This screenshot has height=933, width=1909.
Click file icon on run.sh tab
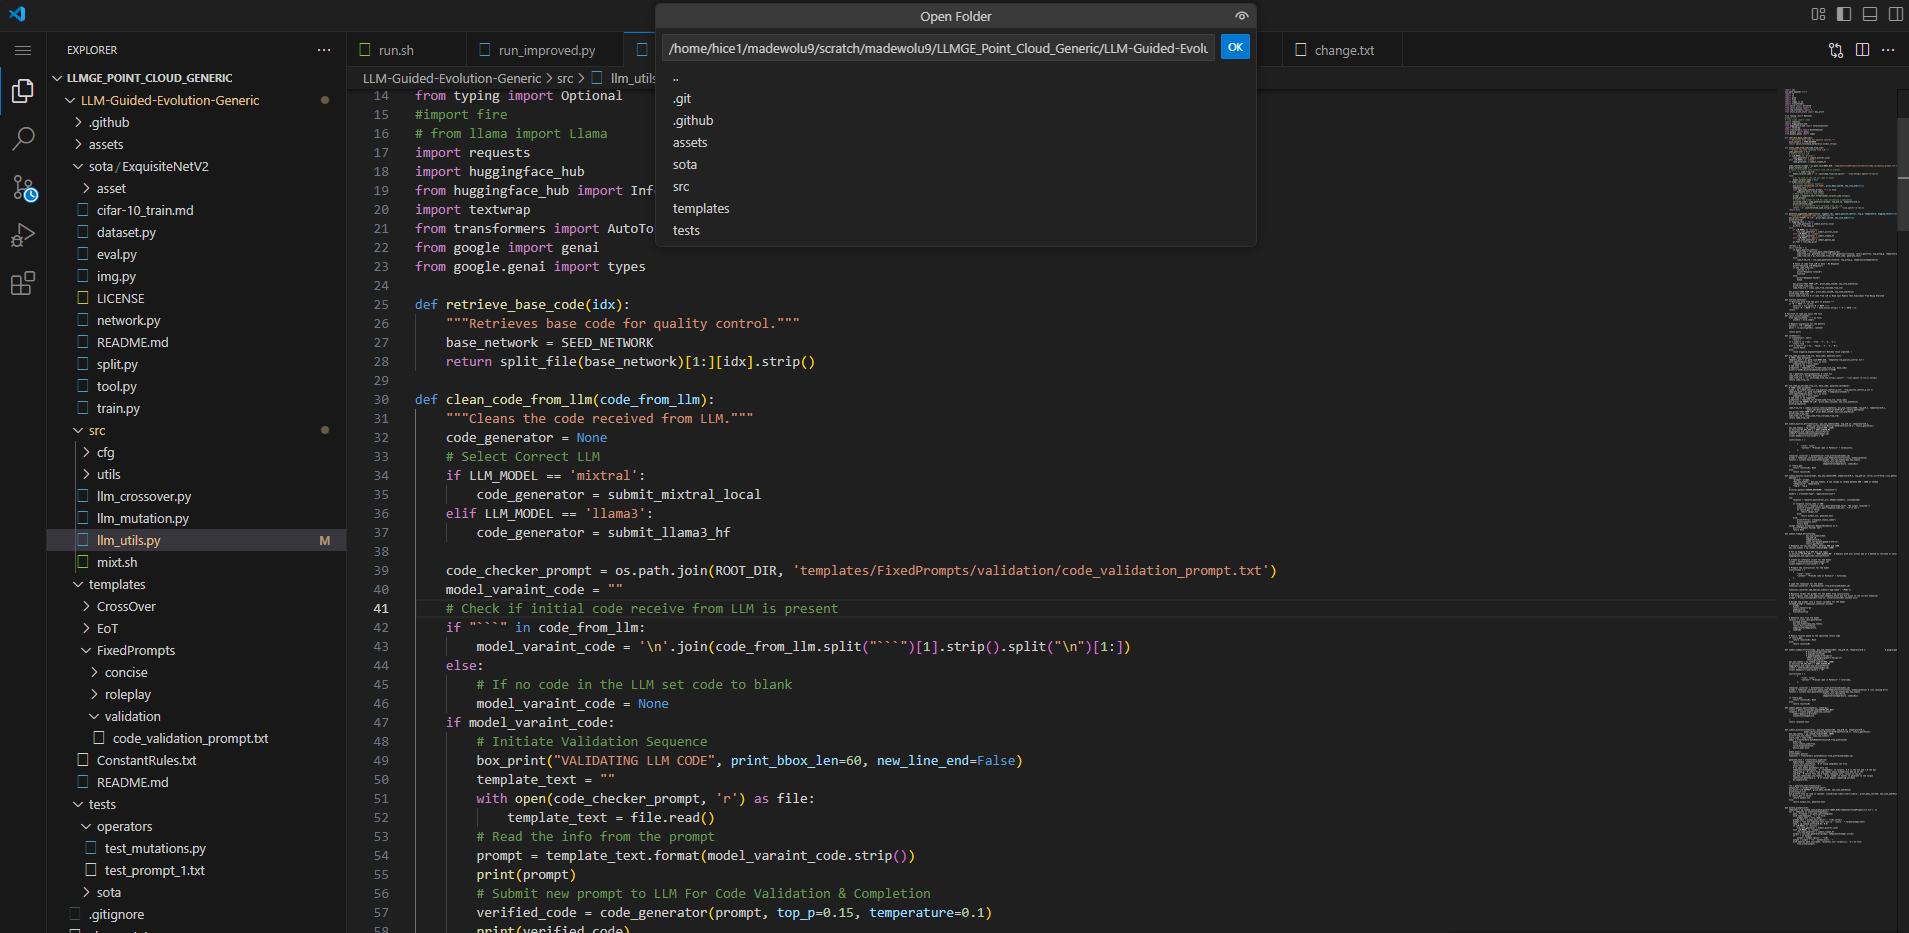tap(365, 50)
